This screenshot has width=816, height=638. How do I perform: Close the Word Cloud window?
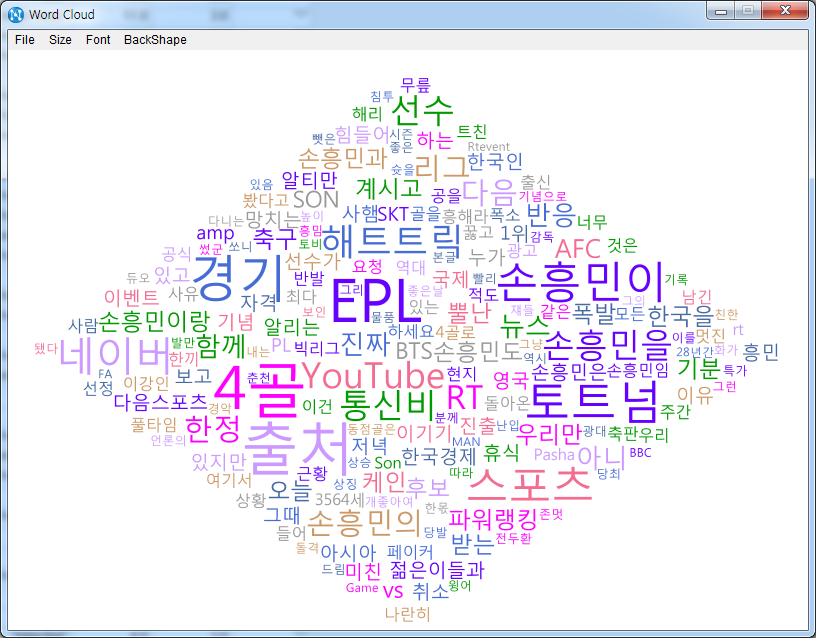(785, 11)
